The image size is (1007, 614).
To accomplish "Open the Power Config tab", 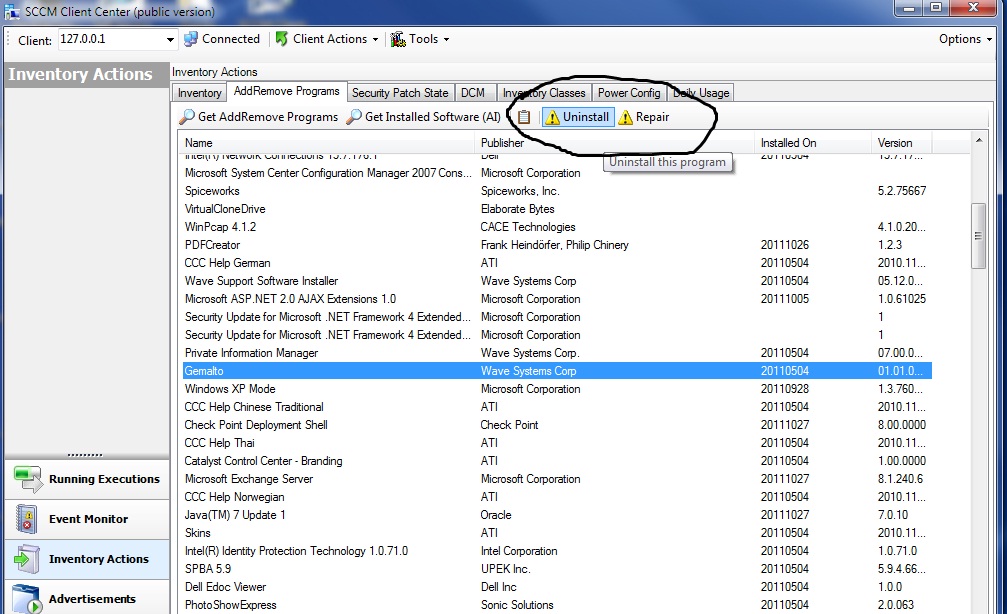I will 629,92.
